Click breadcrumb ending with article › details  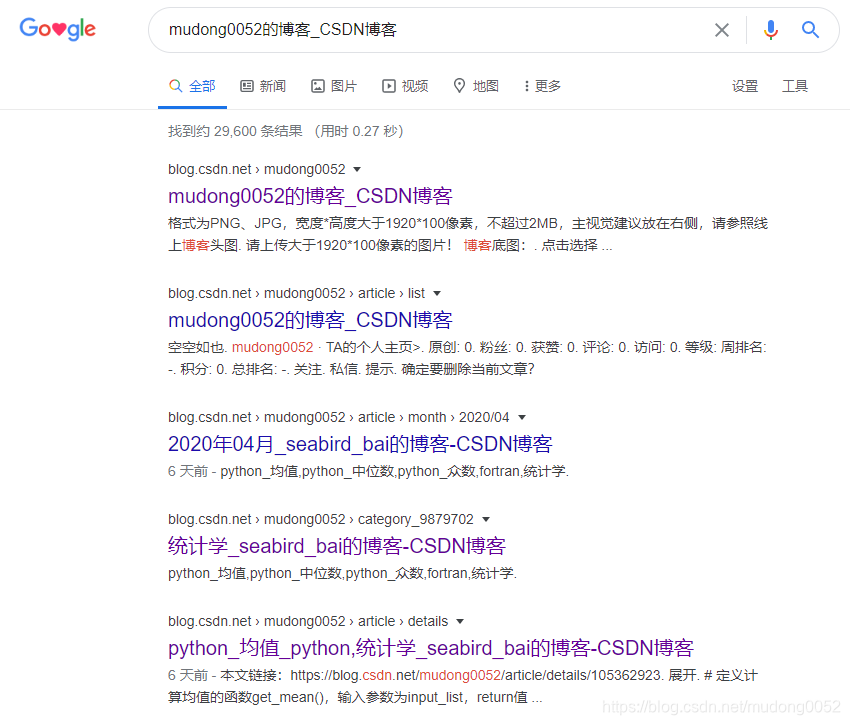308,621
